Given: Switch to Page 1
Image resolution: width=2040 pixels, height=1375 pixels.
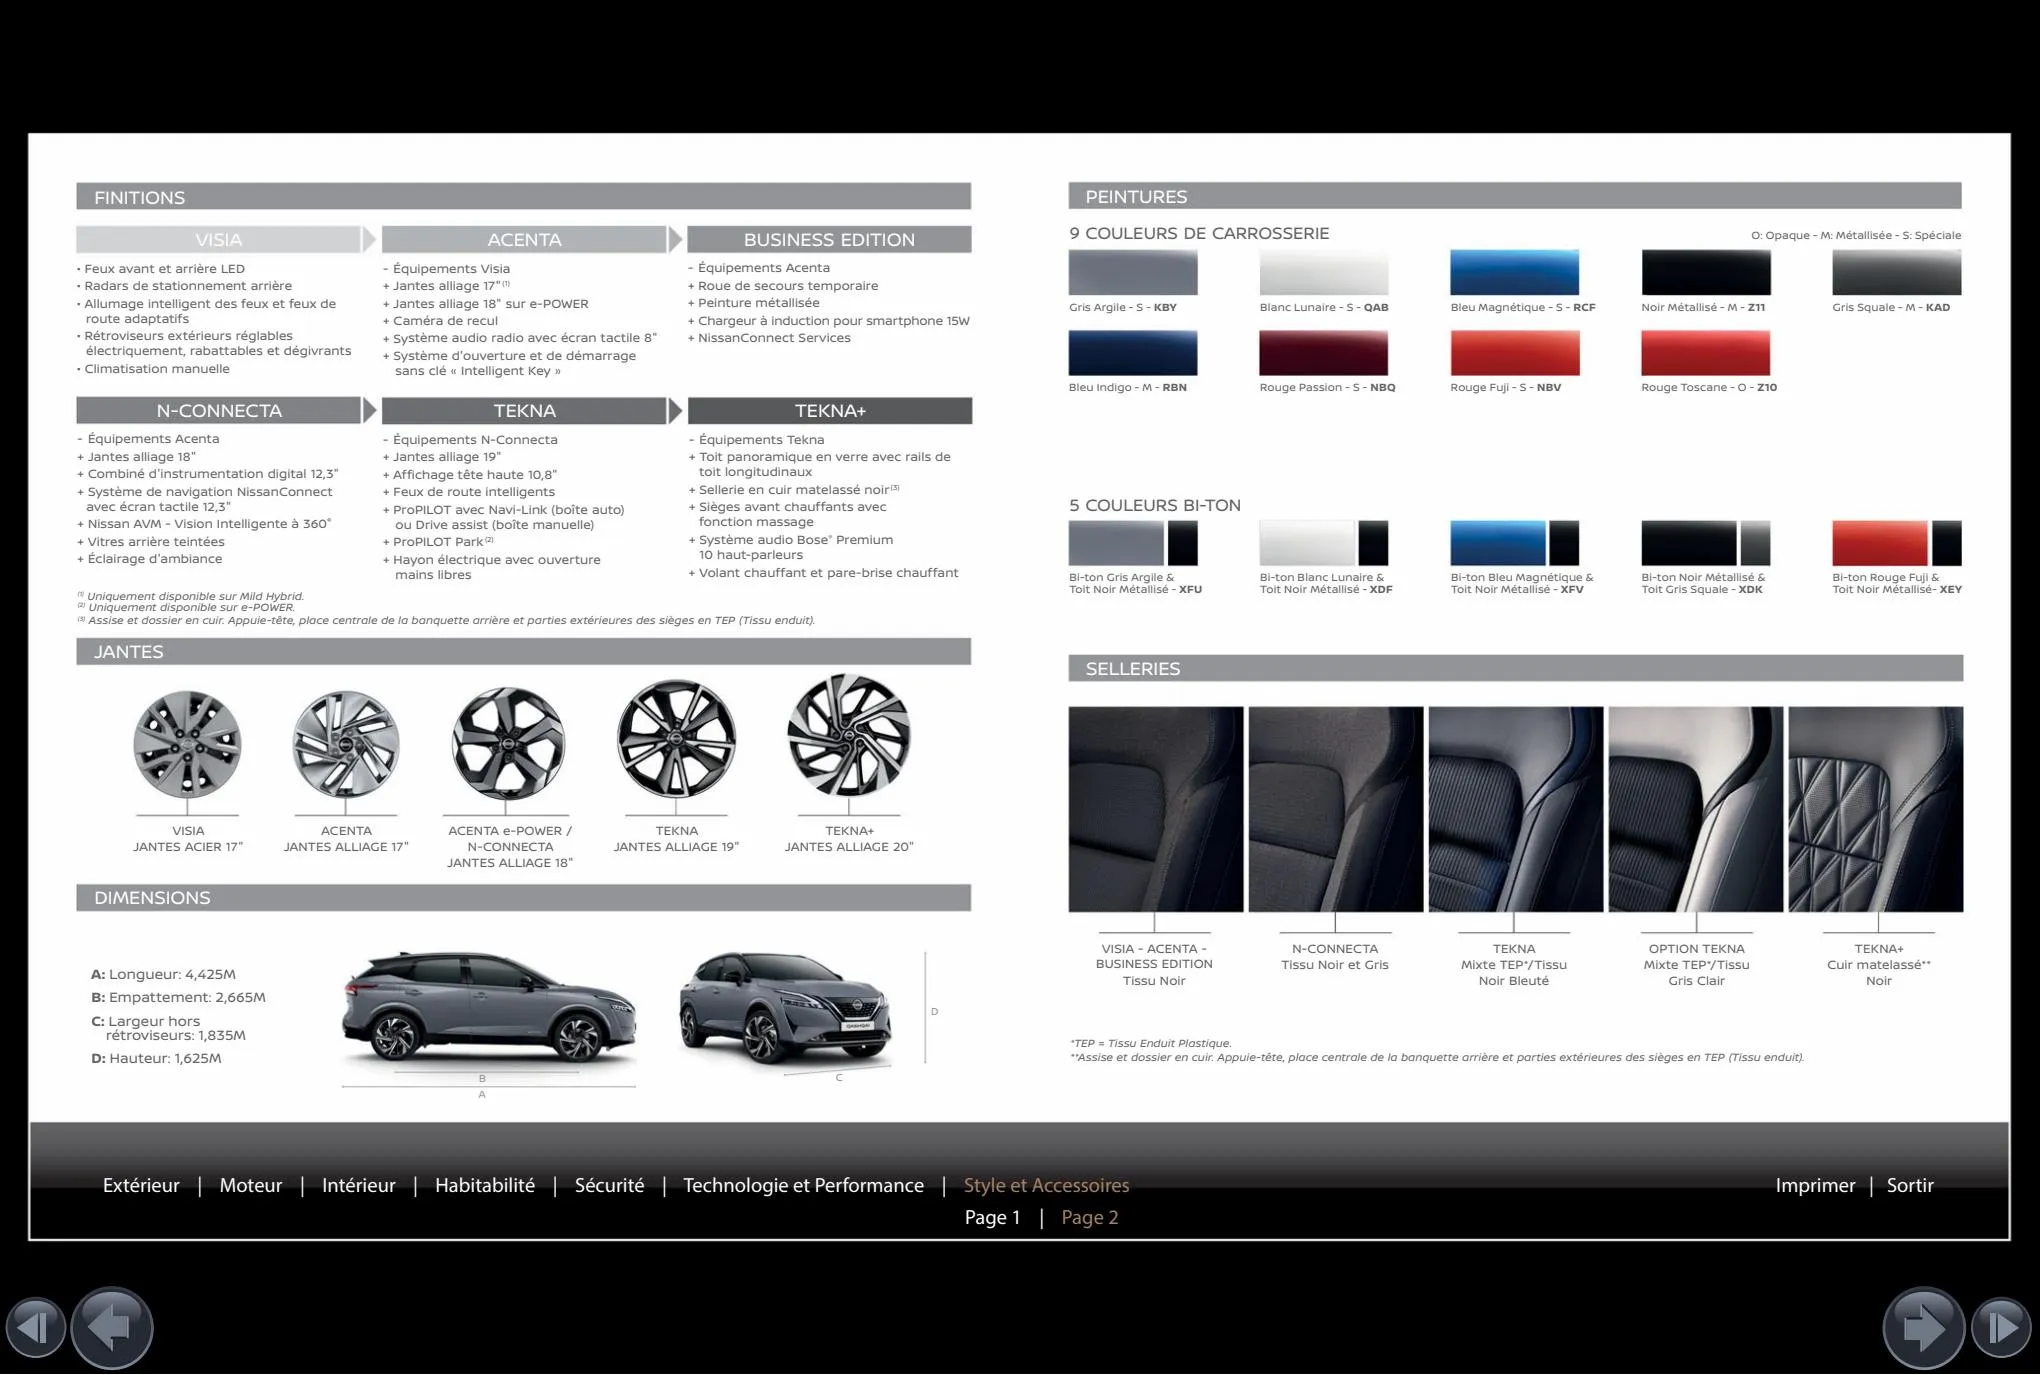Looking at the screenshot, I should [992, 1217].
